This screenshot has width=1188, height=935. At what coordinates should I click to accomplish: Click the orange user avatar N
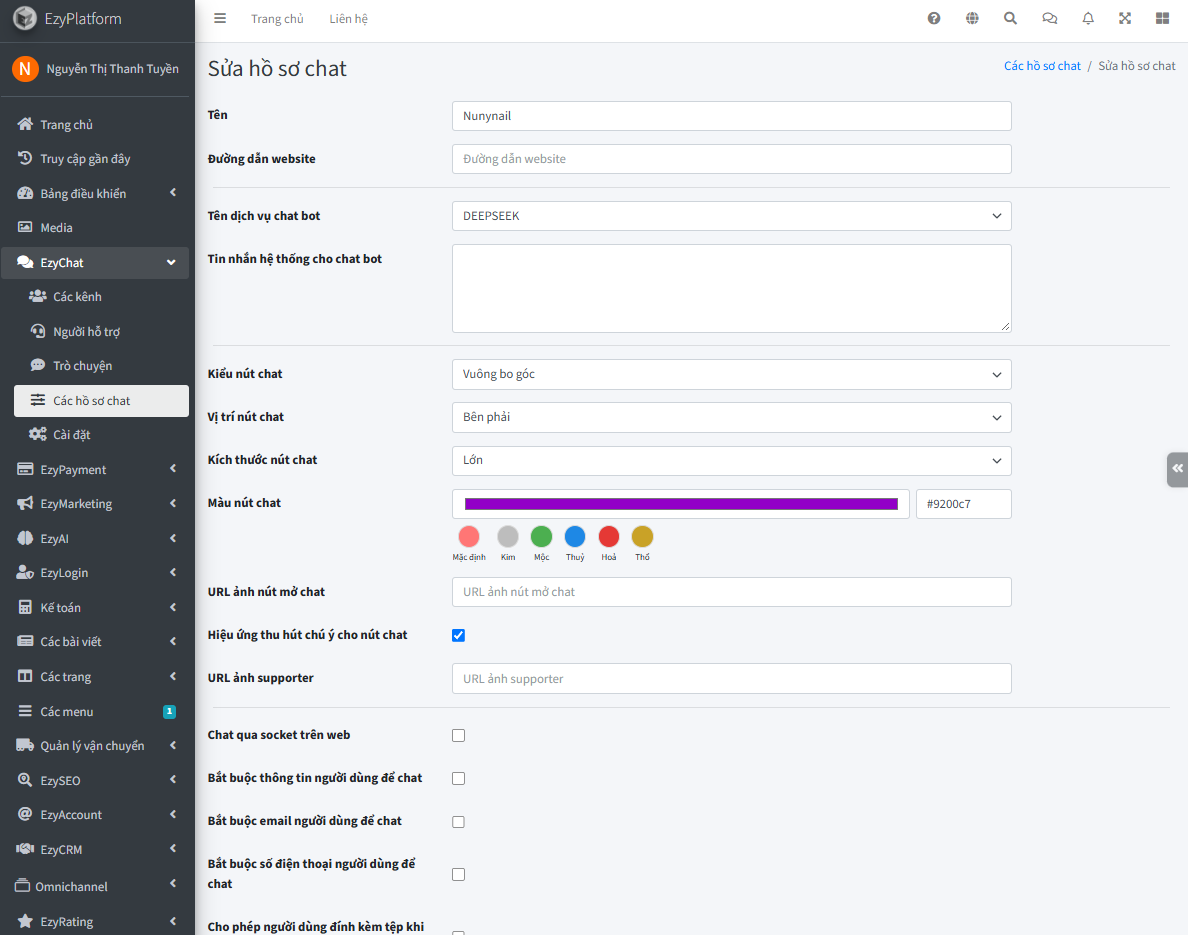(25, 69)
